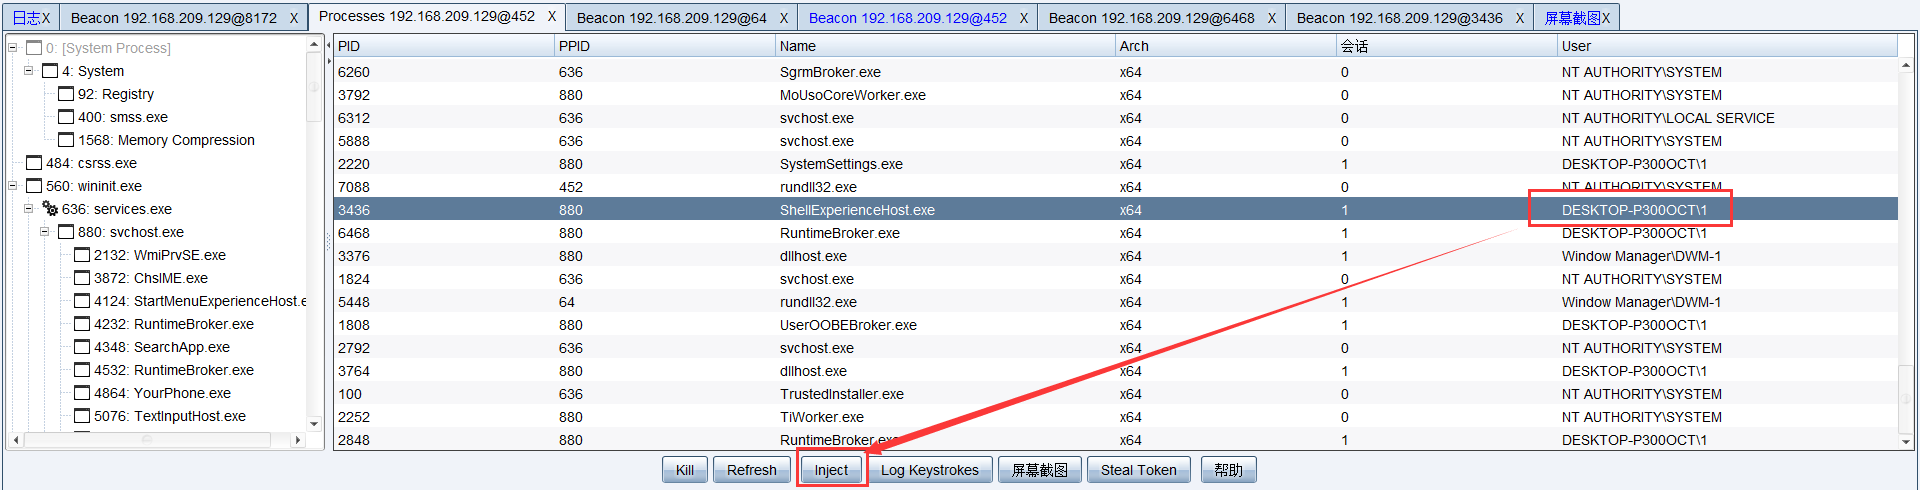This screenshot has height=490, width=1920.
Task: Sort by the PPID column header
Action: [x=665, y=46]
